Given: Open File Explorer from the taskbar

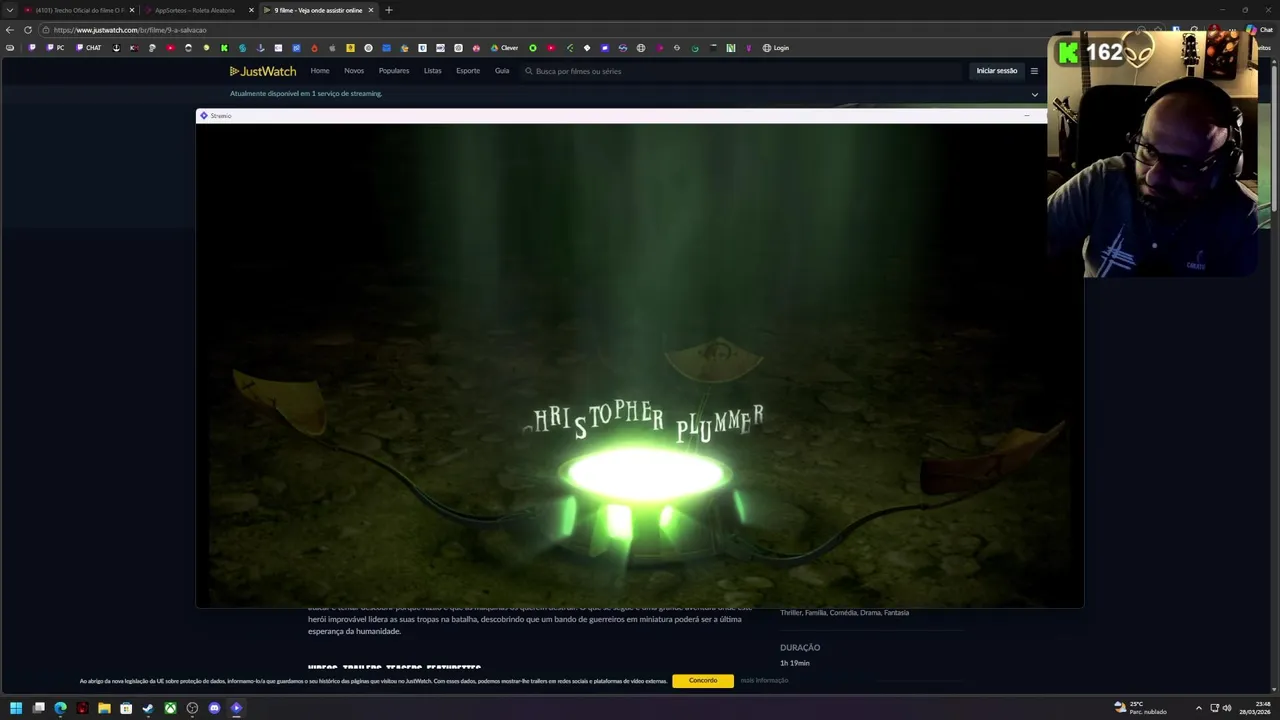Looking at the screenshot, I should click(x=104, y=708).
